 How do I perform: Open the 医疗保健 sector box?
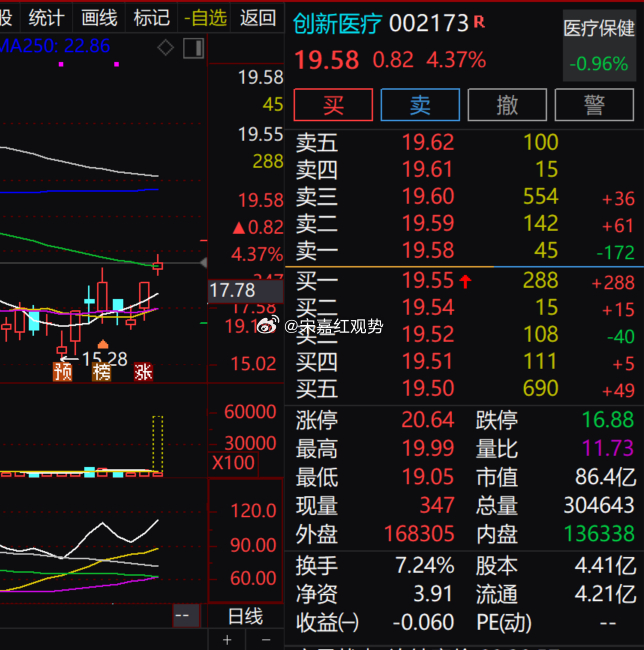599,46
